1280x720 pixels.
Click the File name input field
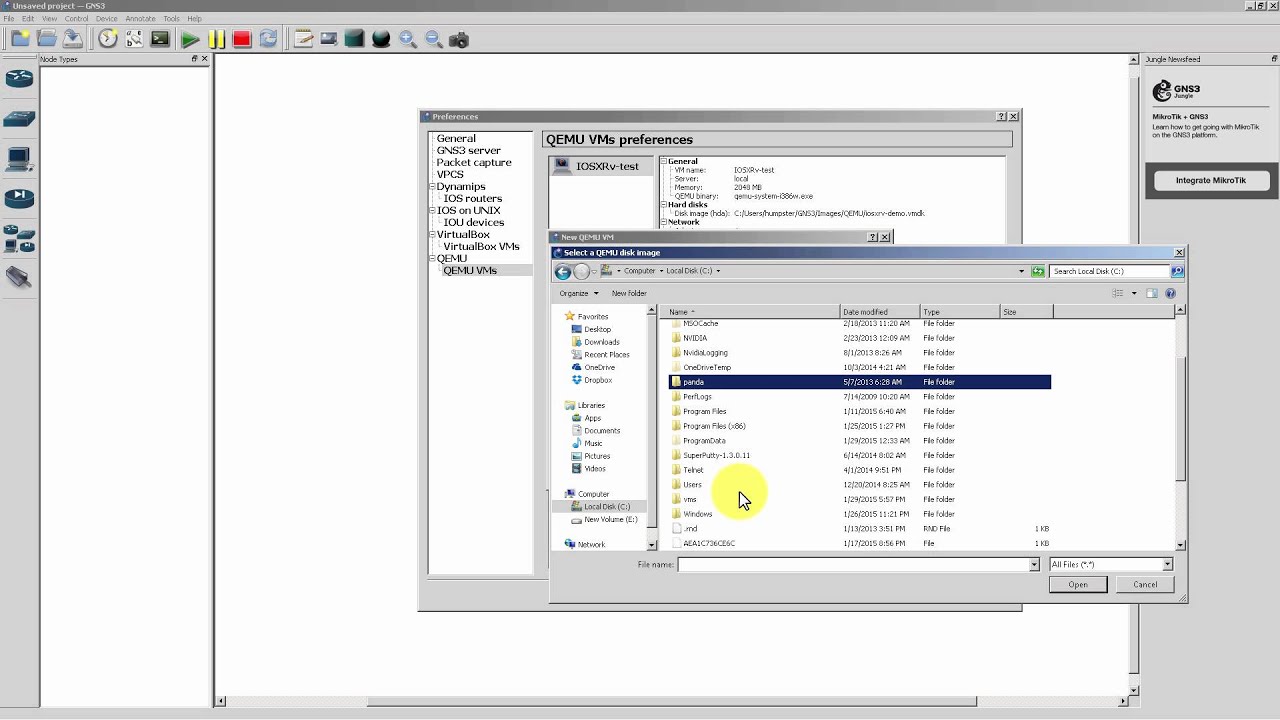coord(855,565)
